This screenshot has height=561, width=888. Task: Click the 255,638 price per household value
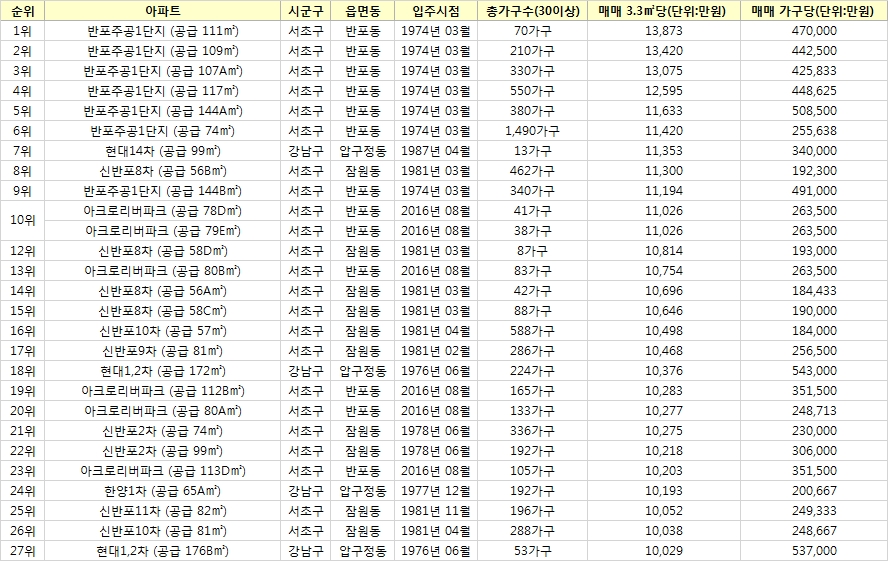pyautogui.click(x=814, y=131)
